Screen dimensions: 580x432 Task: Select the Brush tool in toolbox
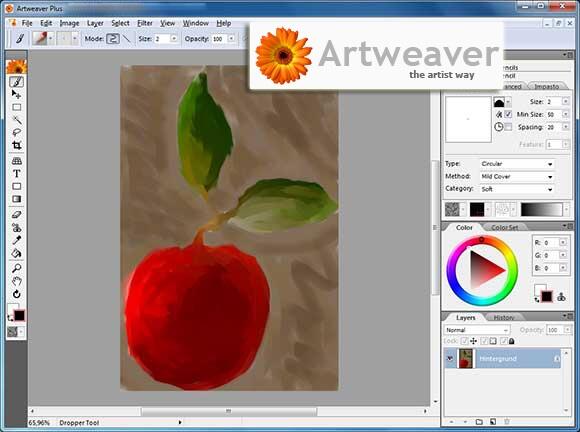16,81
